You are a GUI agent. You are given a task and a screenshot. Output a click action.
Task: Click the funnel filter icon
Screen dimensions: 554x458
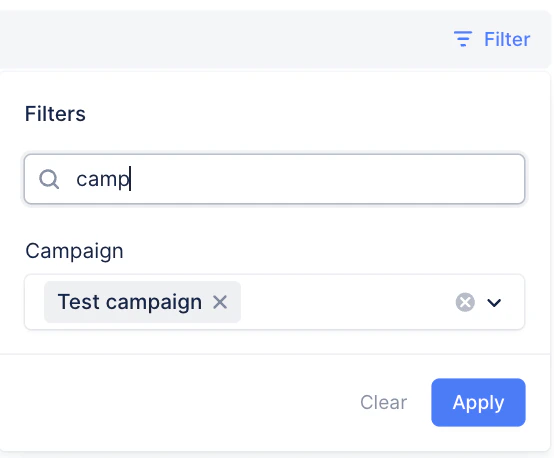pyautogui.click(x=463, y=39)
